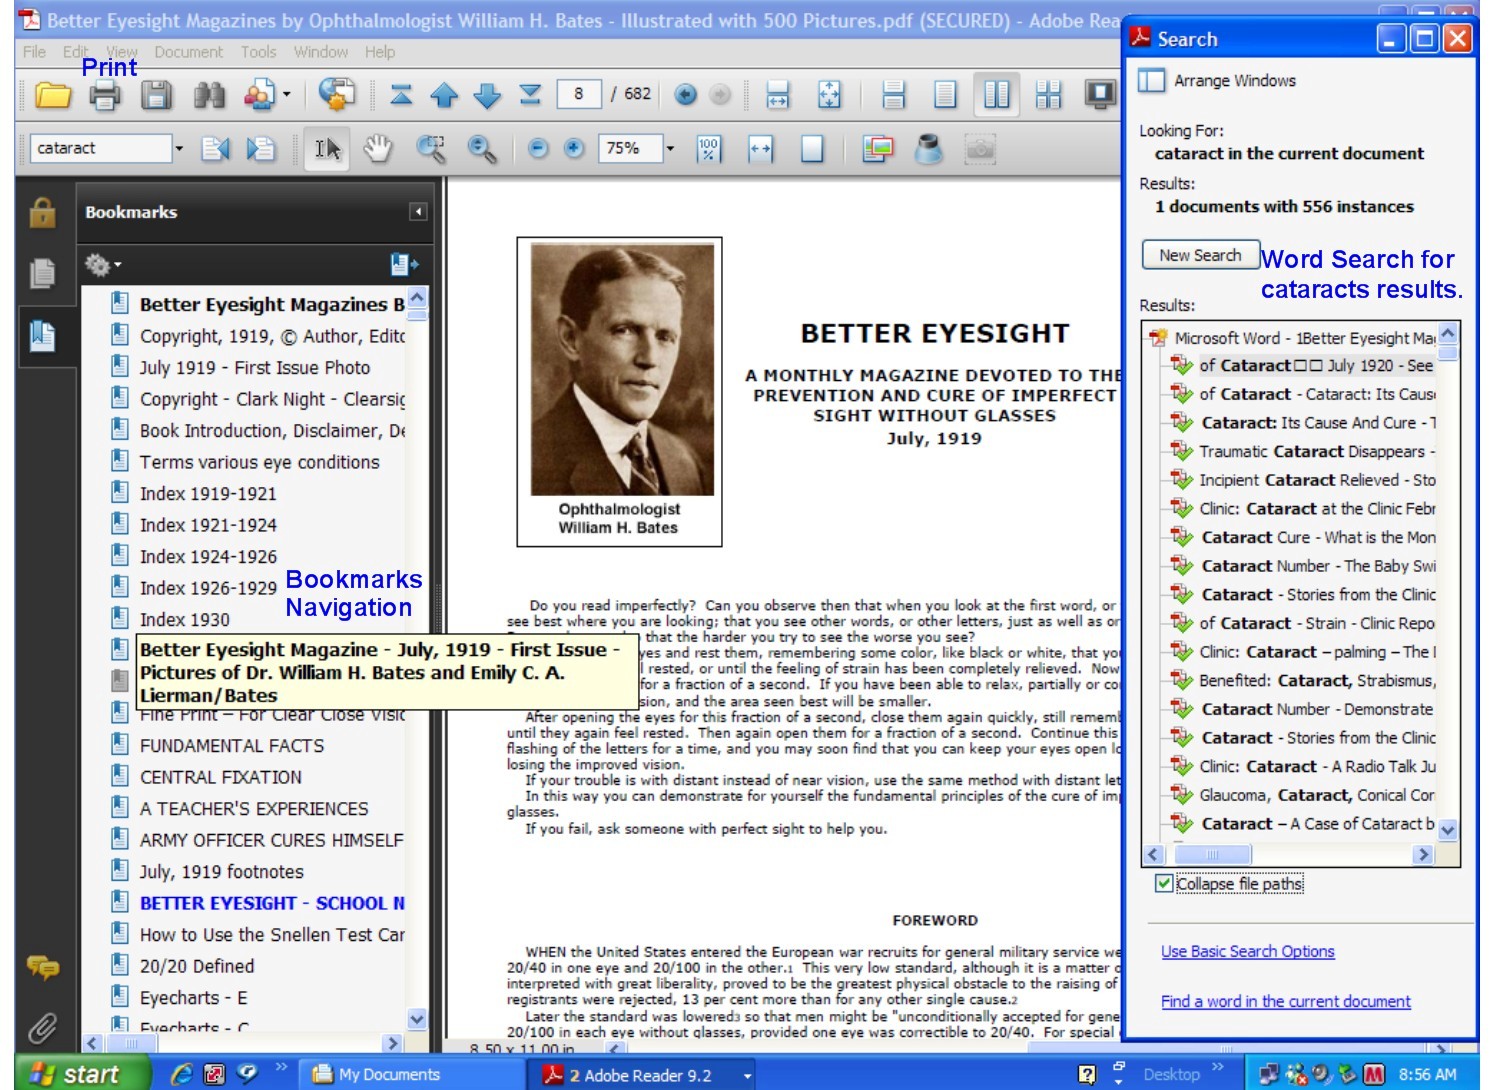Click the Zoom Out minus button
Image resolution: width=1500 pixels, height=1090 pixels.
pyautogui.click(x=538, y=149)
